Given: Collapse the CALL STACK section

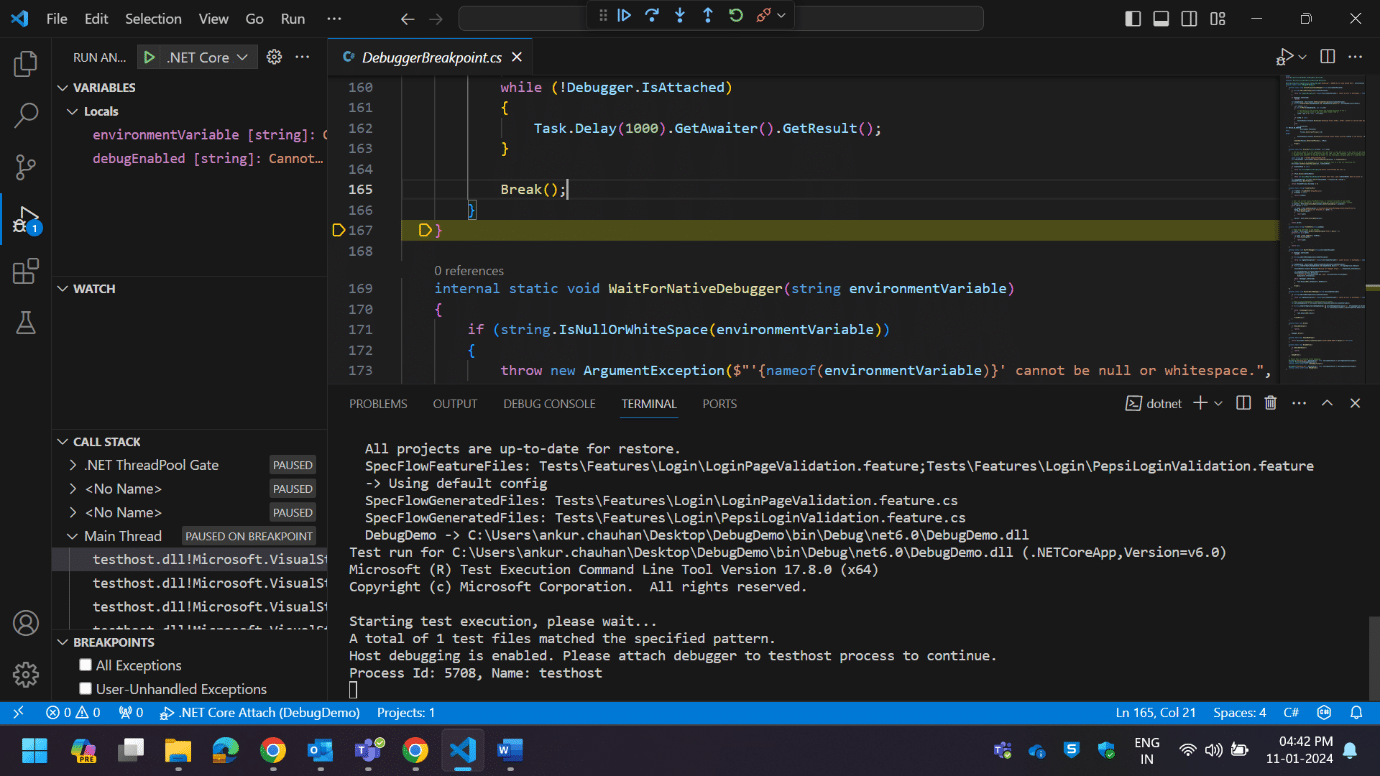Looking at the screenshot, I should [62, 441].
